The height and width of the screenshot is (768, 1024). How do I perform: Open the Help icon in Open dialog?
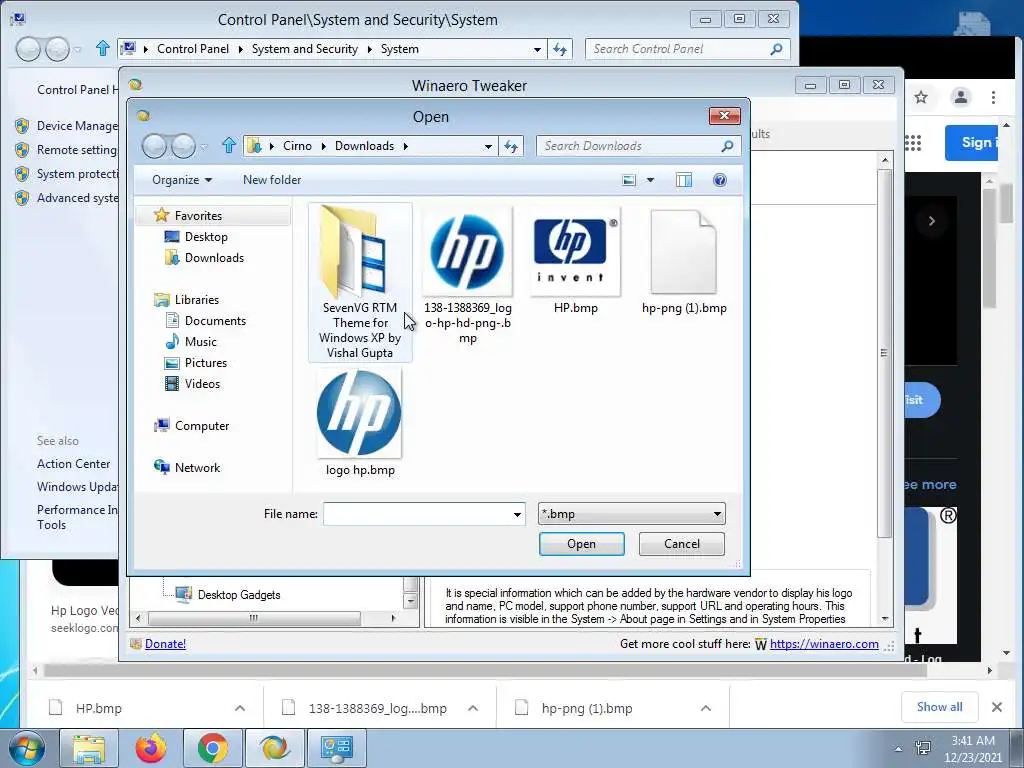pos(720,180)
